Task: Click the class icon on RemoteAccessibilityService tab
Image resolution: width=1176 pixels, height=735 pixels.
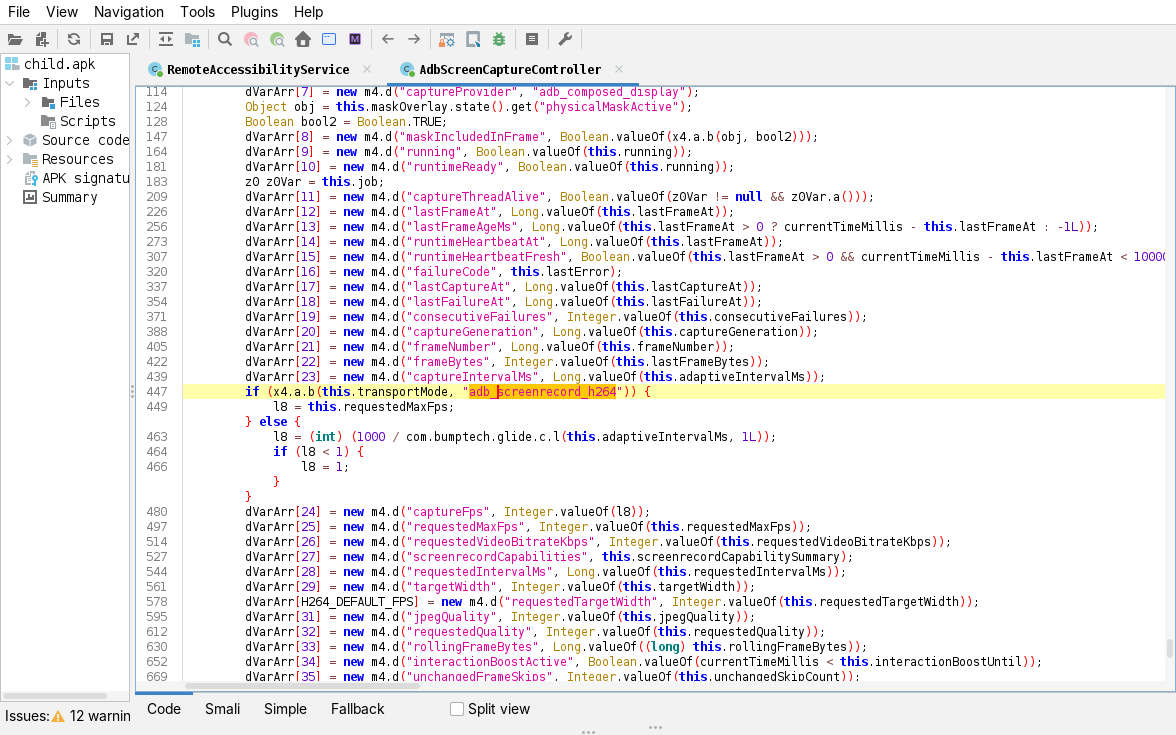Action: coord(155,70)
